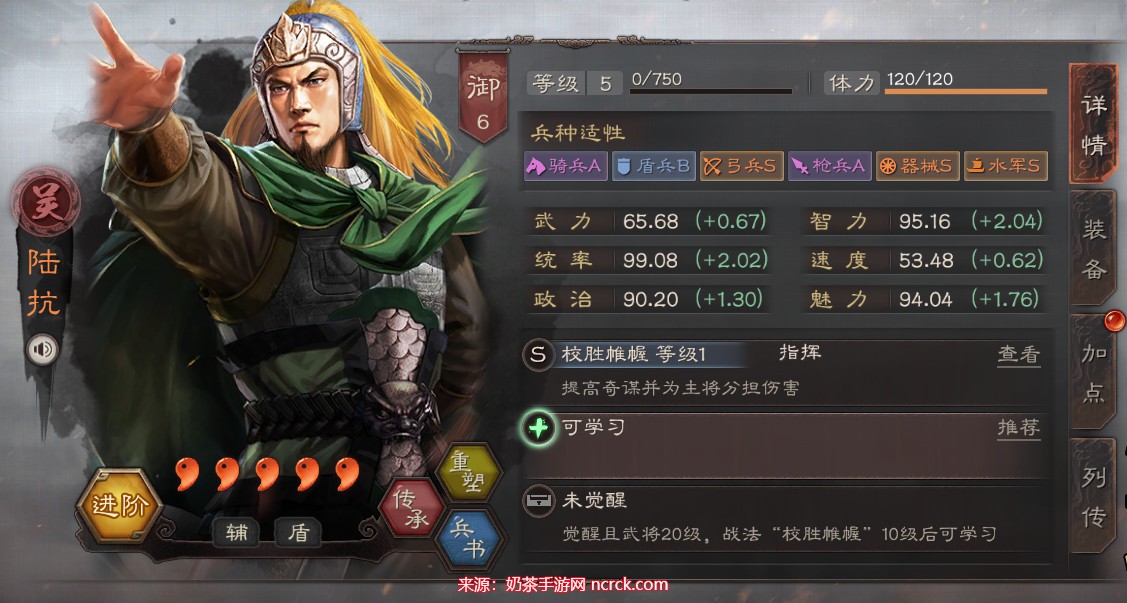
Task: Play general's voice with speaker icon
Action: (43, 350)
